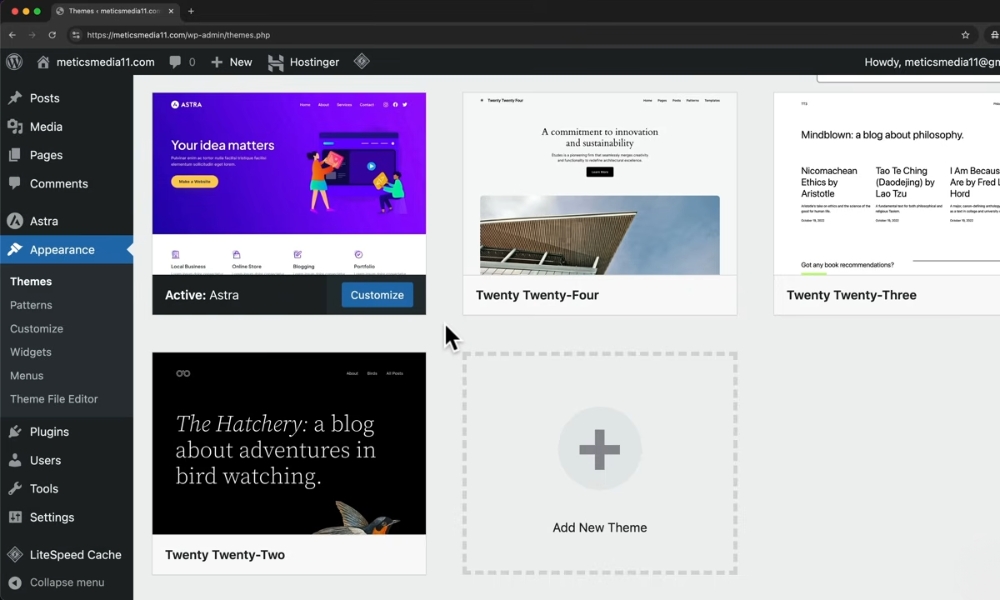
Task: Click the plus icon to add new theme
Action: [x=599, y=449]
